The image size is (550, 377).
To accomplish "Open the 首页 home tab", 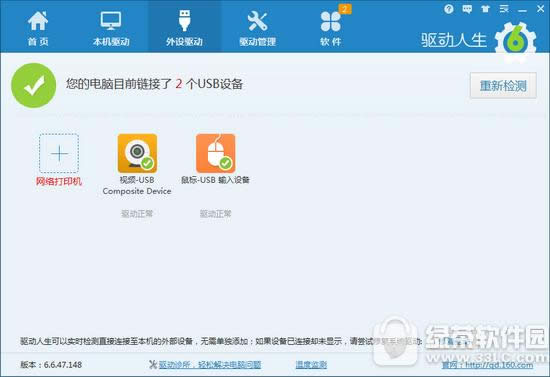I will click(38, 28).
